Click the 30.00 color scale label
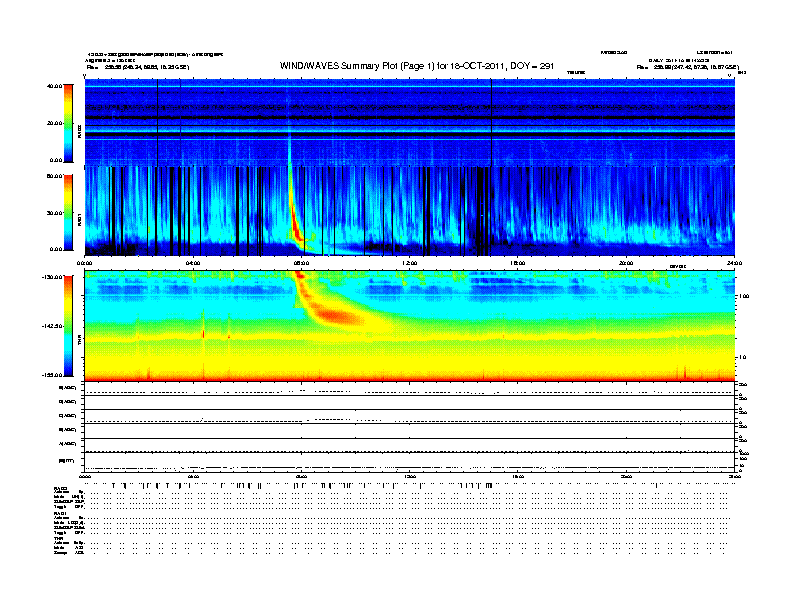 54,213
